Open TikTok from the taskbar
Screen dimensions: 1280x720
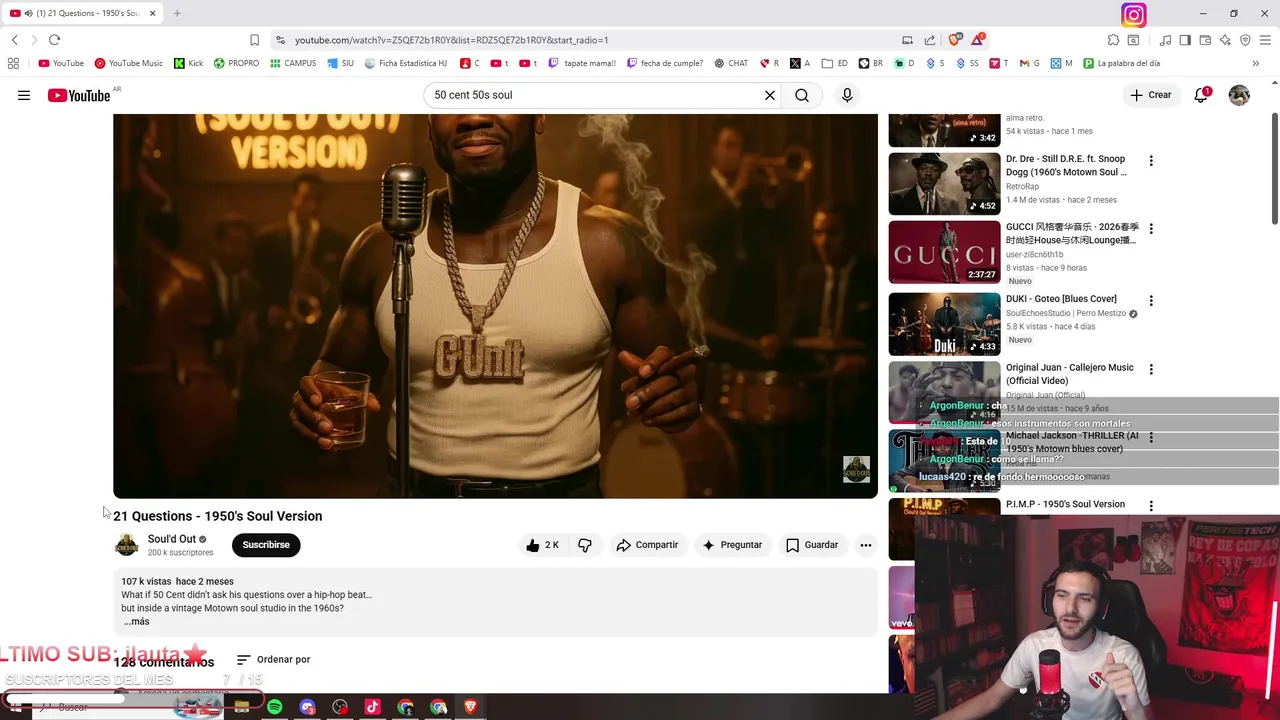pyautogui.click(x=372, y=707)
